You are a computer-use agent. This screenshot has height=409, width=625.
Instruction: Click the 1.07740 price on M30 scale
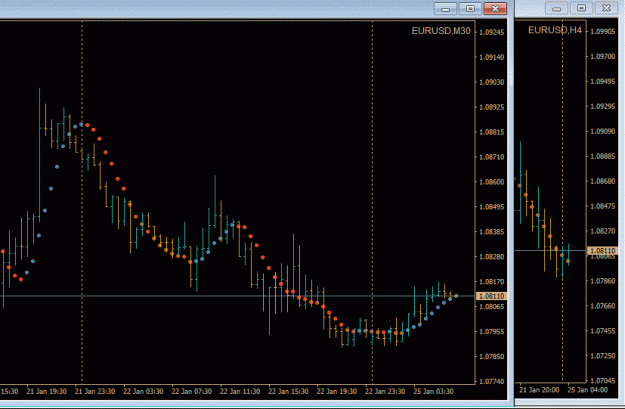491,381
